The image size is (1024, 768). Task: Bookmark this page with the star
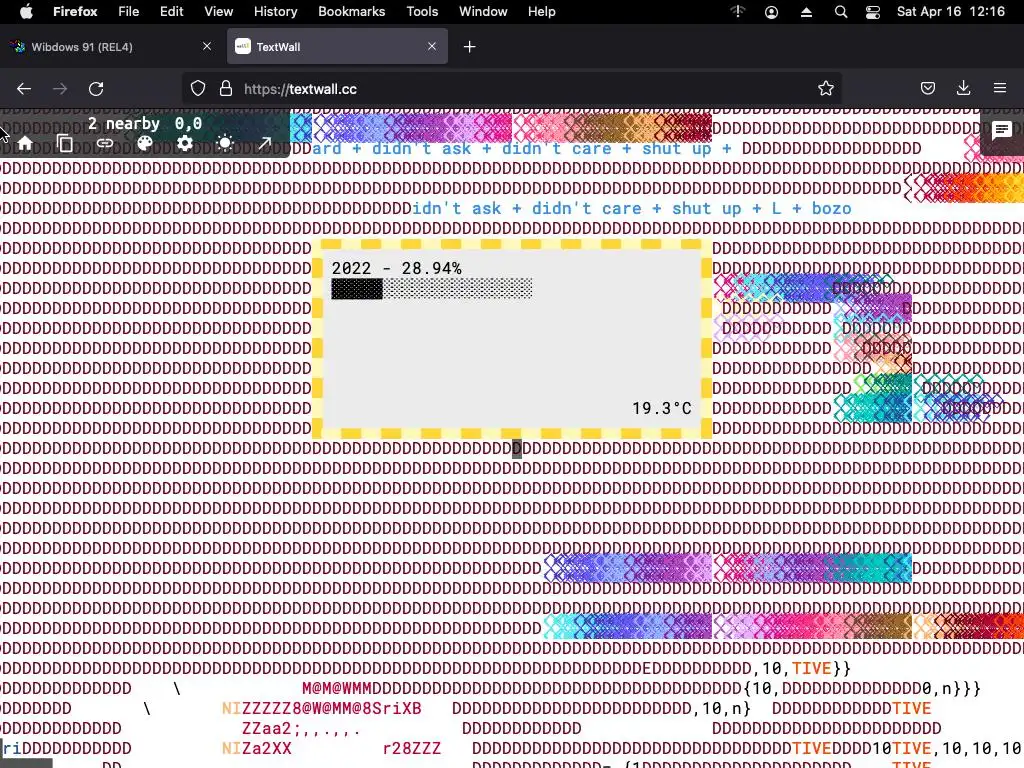[x=825, y=89]
